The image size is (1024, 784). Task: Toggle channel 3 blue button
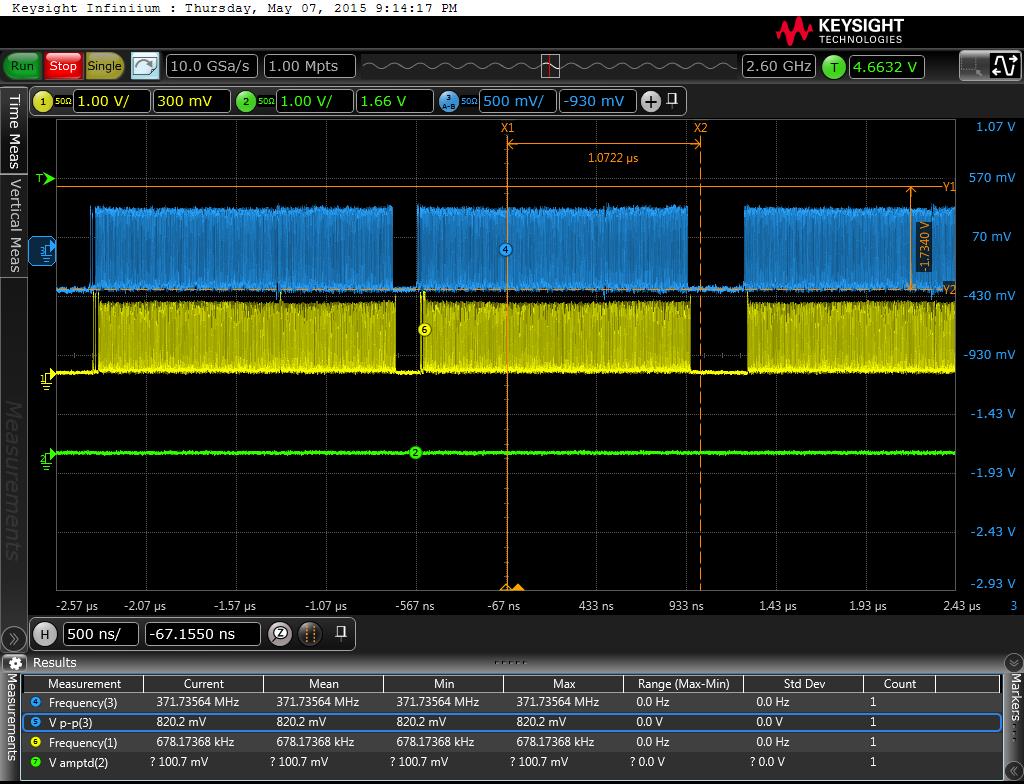pyautogui.click(x=449, y=101)
